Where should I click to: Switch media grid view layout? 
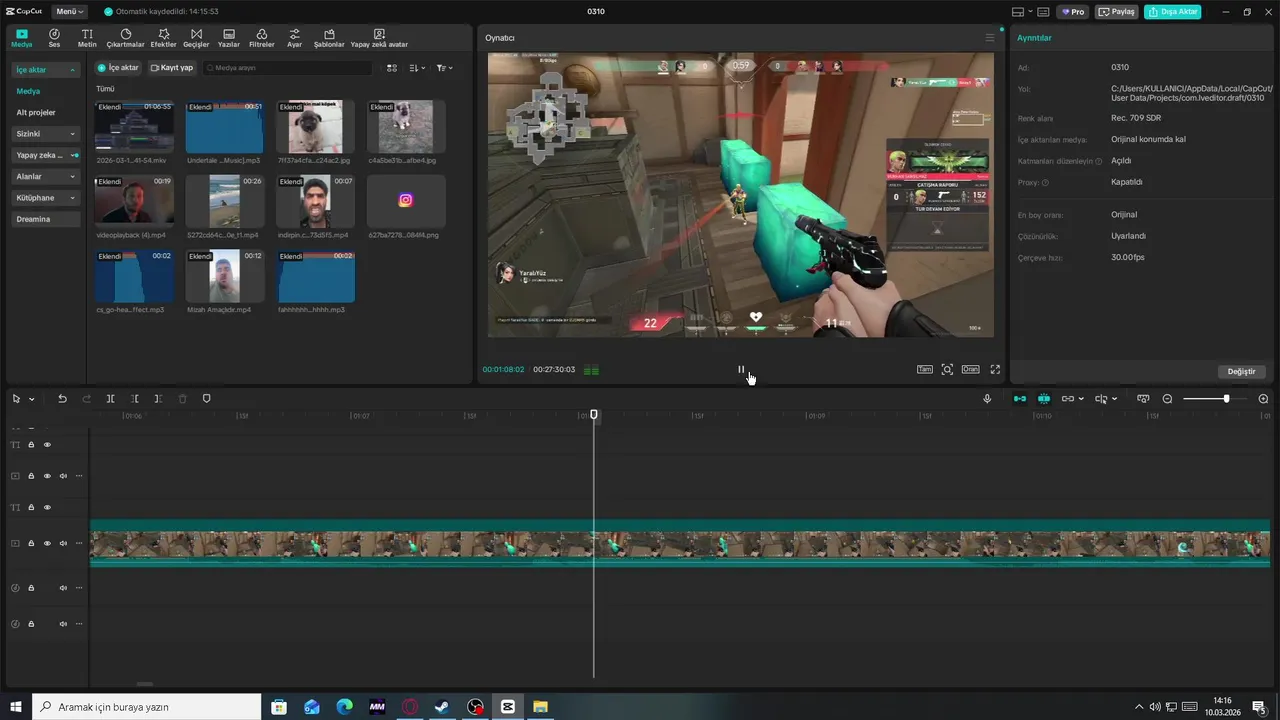click(392, 68)
